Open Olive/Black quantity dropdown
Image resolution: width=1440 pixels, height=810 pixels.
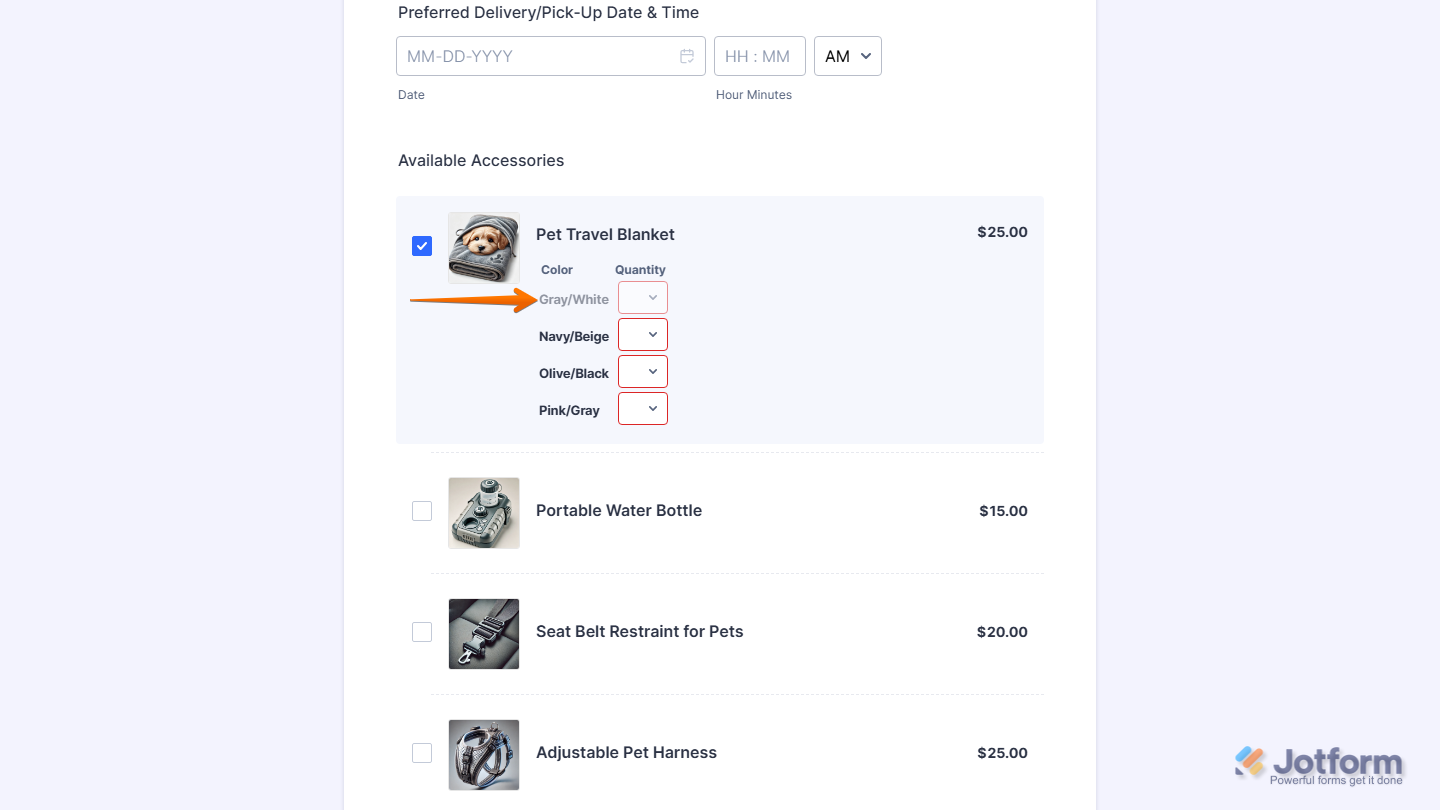643,372
